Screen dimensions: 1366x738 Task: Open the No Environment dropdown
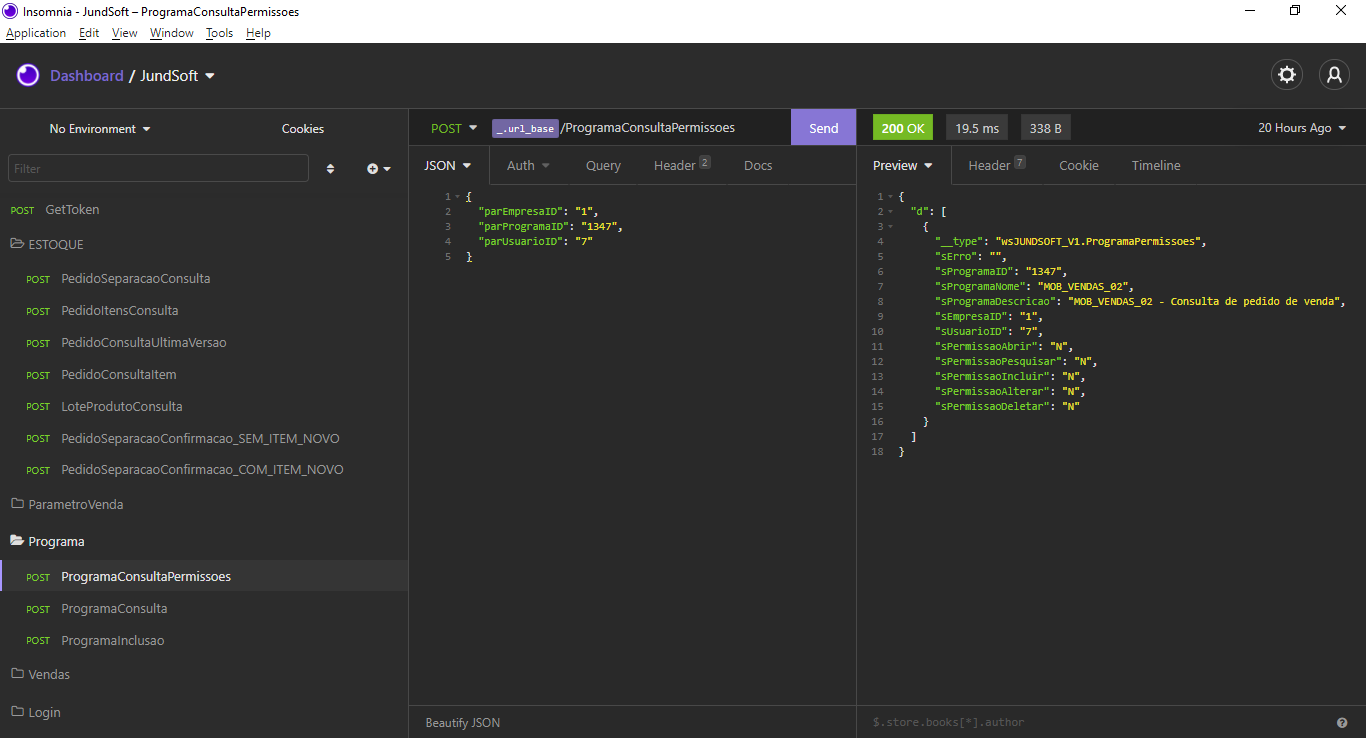click(x=100, y=129)
